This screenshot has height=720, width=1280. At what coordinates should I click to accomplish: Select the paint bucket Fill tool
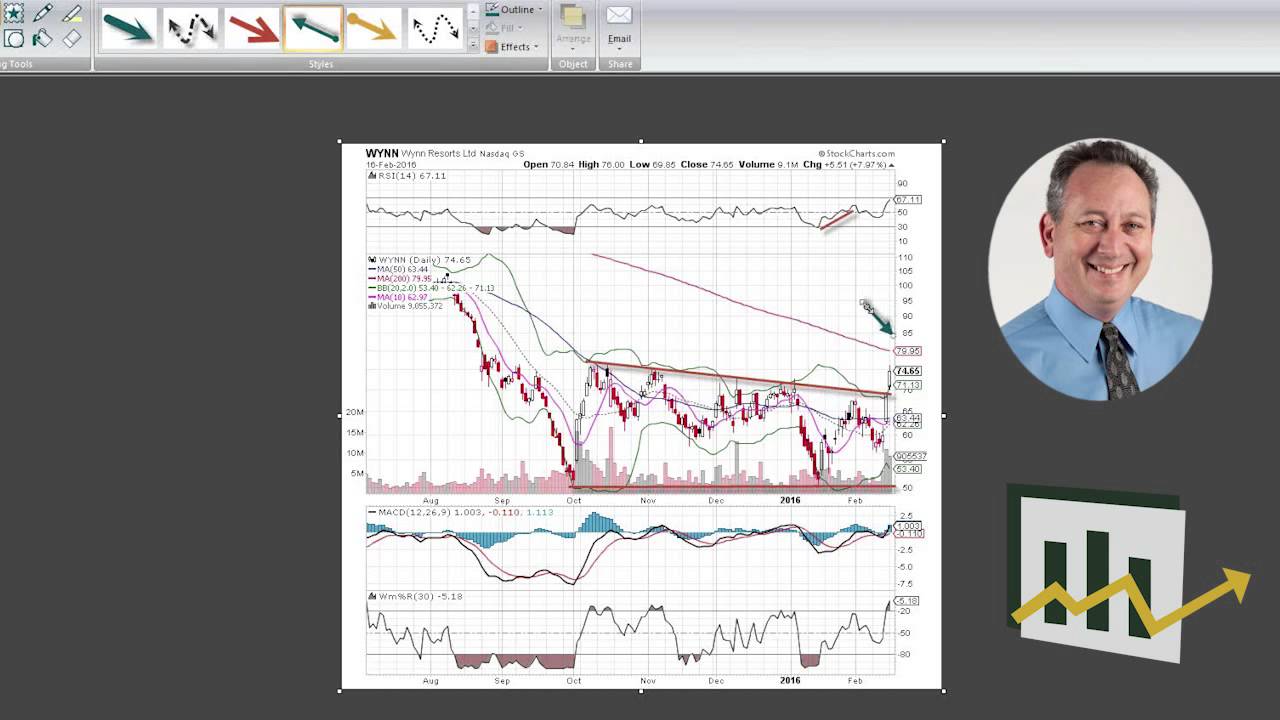click(x=43, y=39)
